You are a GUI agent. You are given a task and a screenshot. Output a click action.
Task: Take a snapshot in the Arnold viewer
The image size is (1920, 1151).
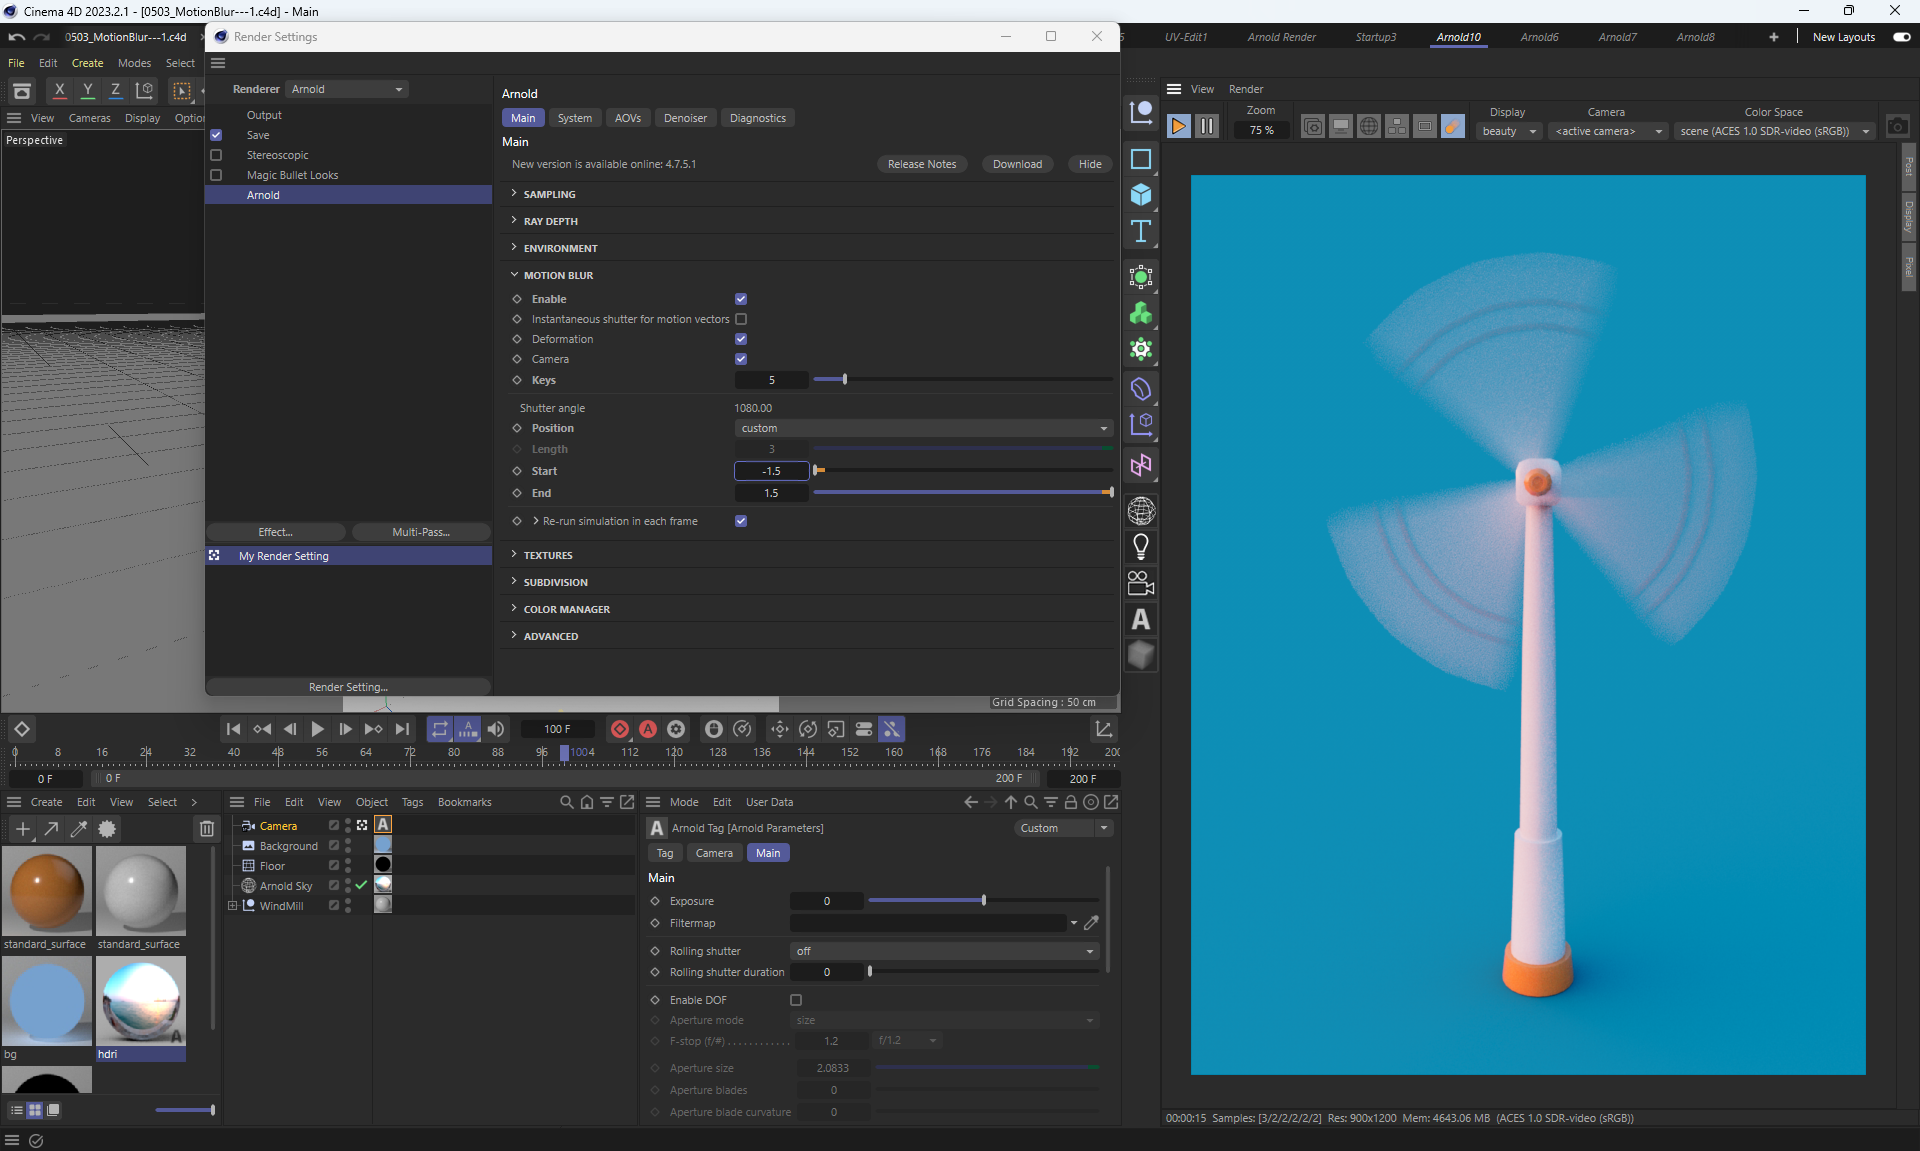(1897, 127)
